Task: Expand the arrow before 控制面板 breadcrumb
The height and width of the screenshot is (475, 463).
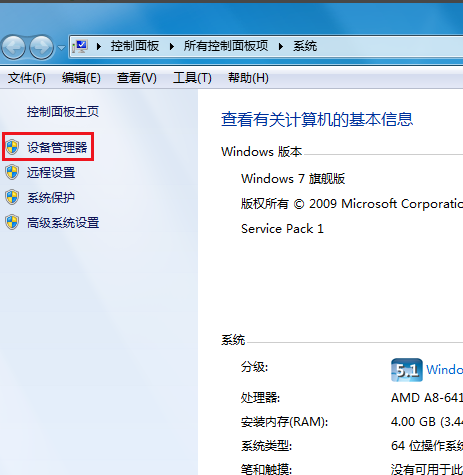Action: point(99,46)
